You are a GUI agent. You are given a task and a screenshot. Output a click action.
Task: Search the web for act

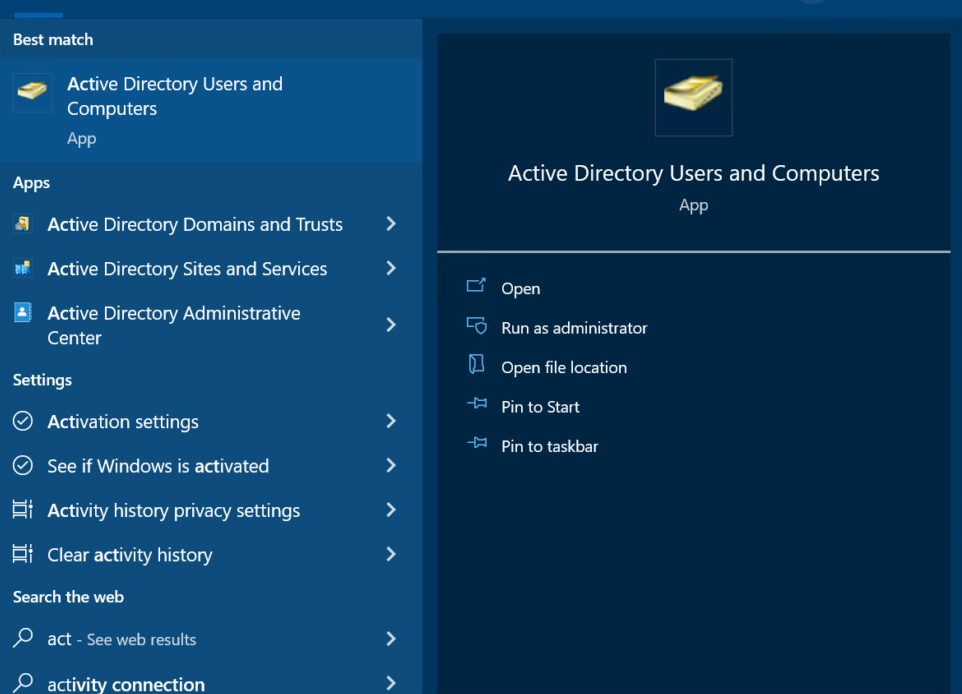pyautogui.click(x=121, y=639)
